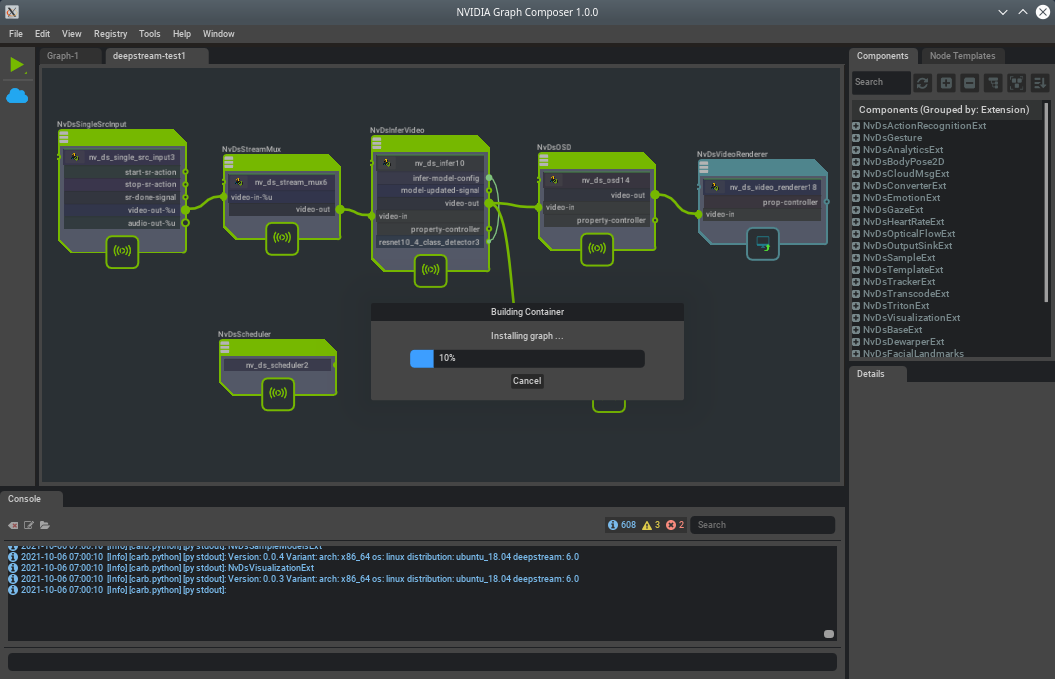Click the installing graph progress bar

(x=527, y=358)
